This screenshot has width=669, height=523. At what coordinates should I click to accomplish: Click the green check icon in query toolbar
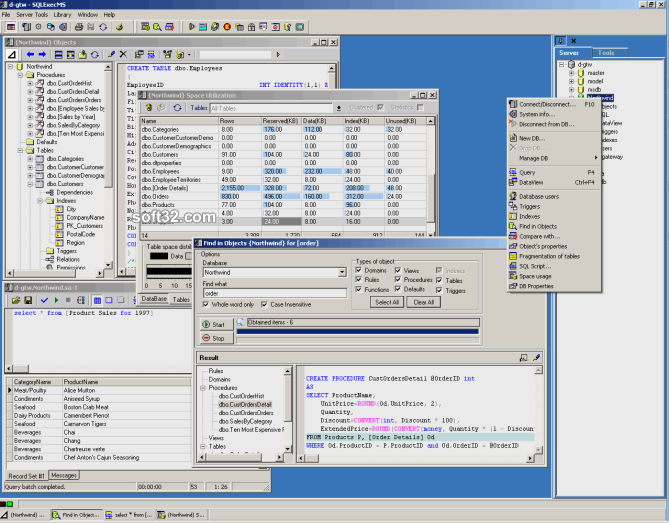coord(44,300)
